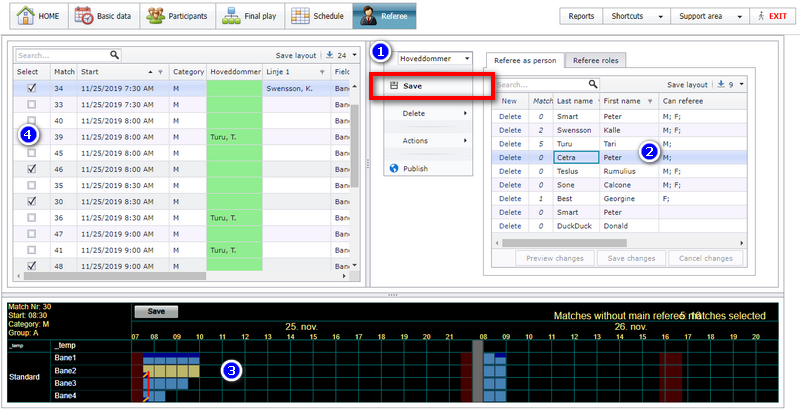This screenshot has height=409, width=800.
Task: Toggle checkbox for match 45
Action: tap(32, 152)
